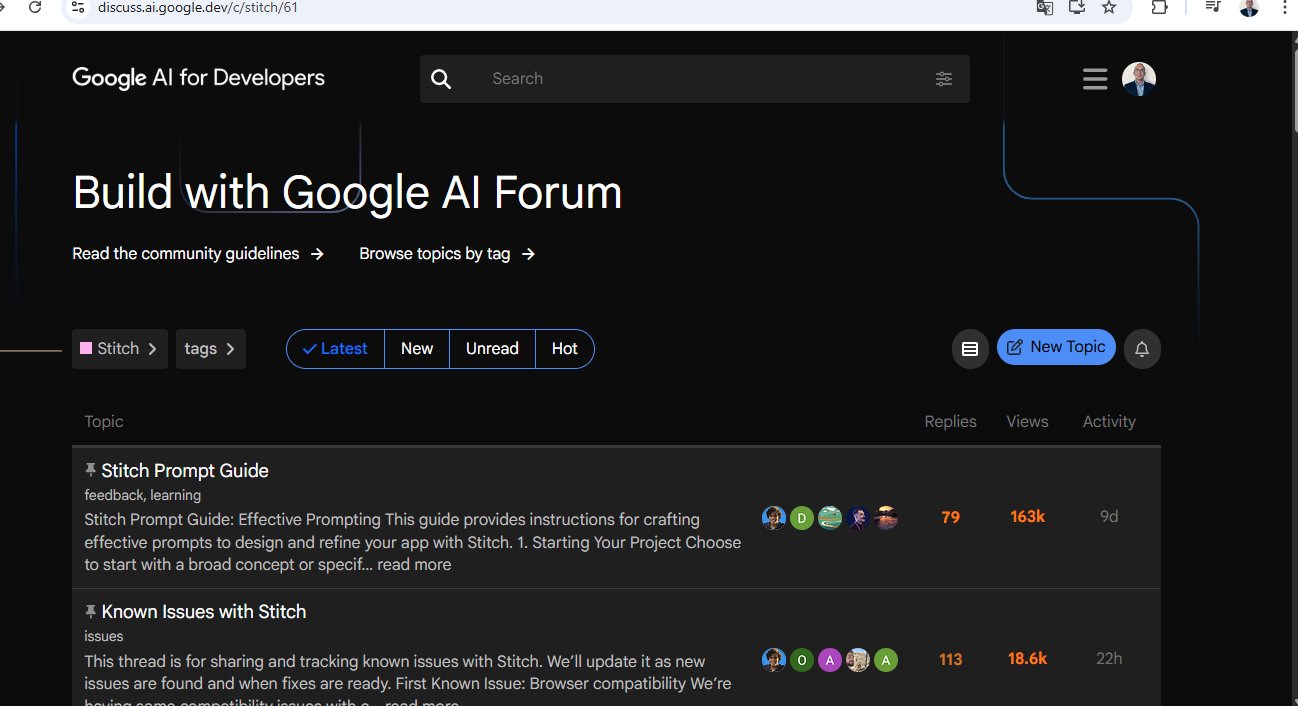Click the New Topic button
This screenshot has height=706, width=1298.
coord(1056,347)
